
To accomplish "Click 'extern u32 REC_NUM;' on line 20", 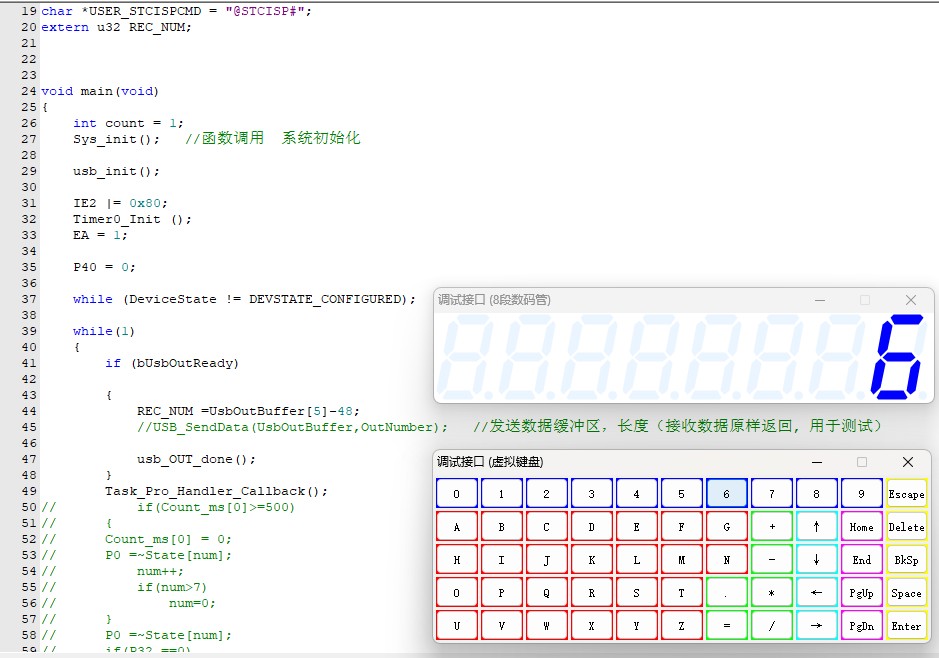I will tap(116, 27).
